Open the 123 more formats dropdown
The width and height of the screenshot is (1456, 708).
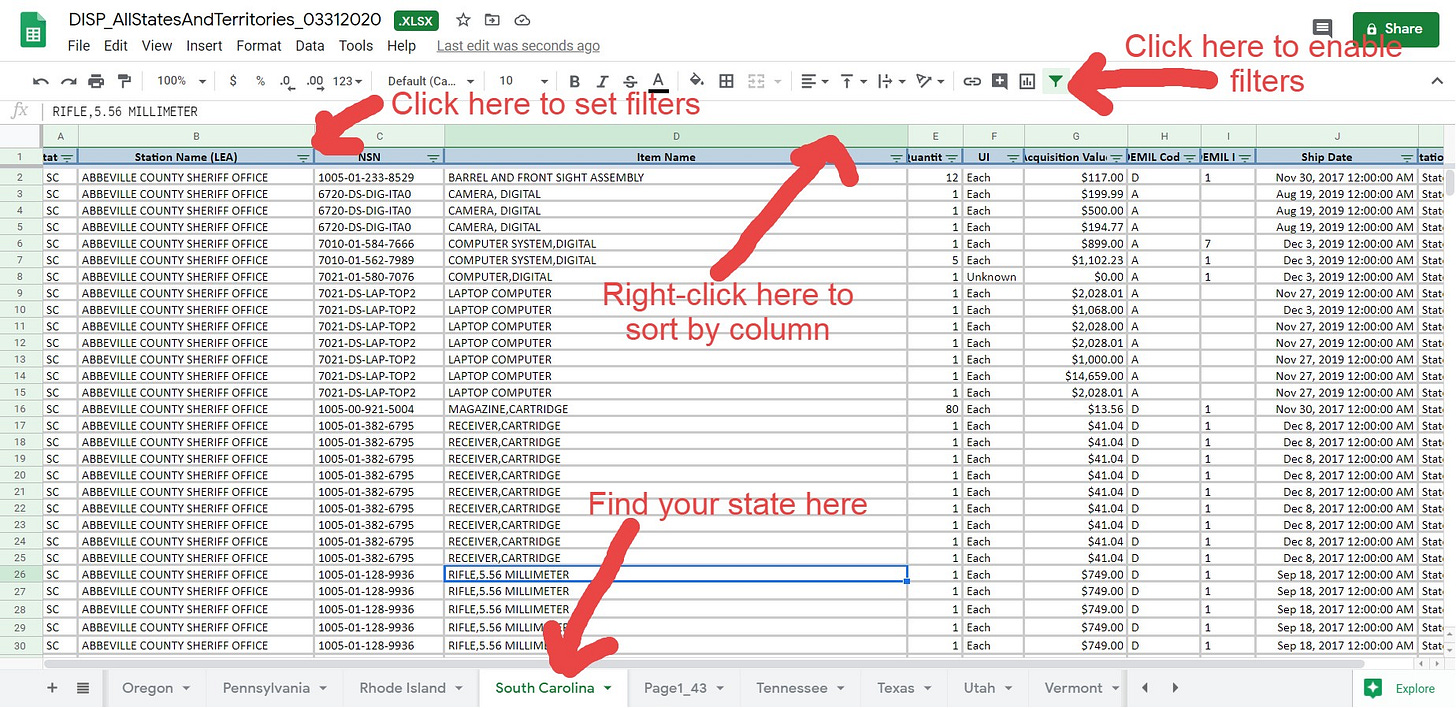tap(349, 81)
